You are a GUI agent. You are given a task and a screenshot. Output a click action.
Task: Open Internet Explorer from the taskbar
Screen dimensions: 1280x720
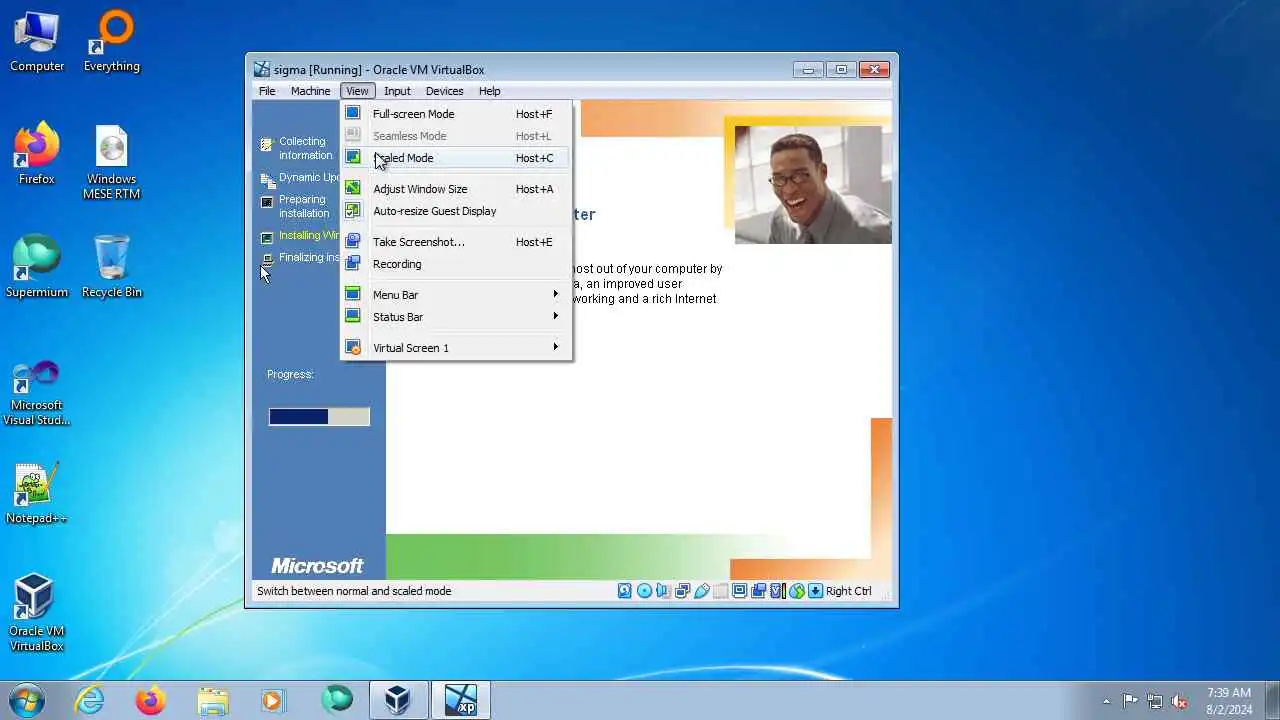(x=90, y=700)
